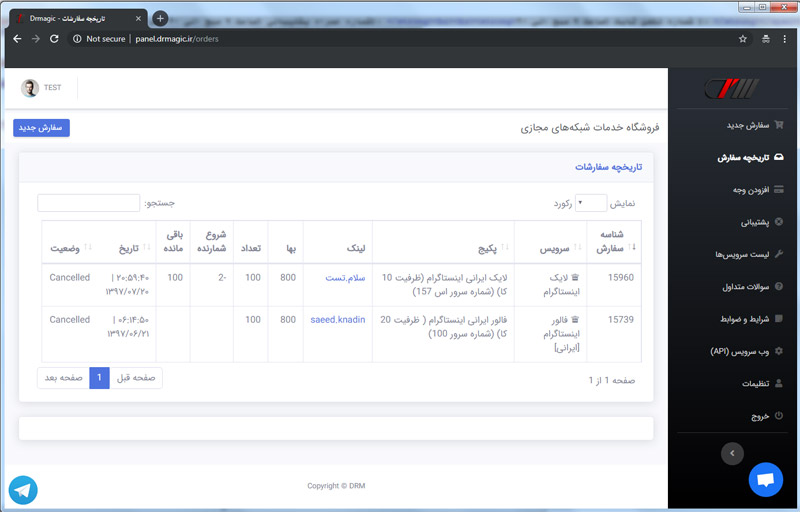Sort by وضعیت column header

pyautogui.click(x=68, y=242)
